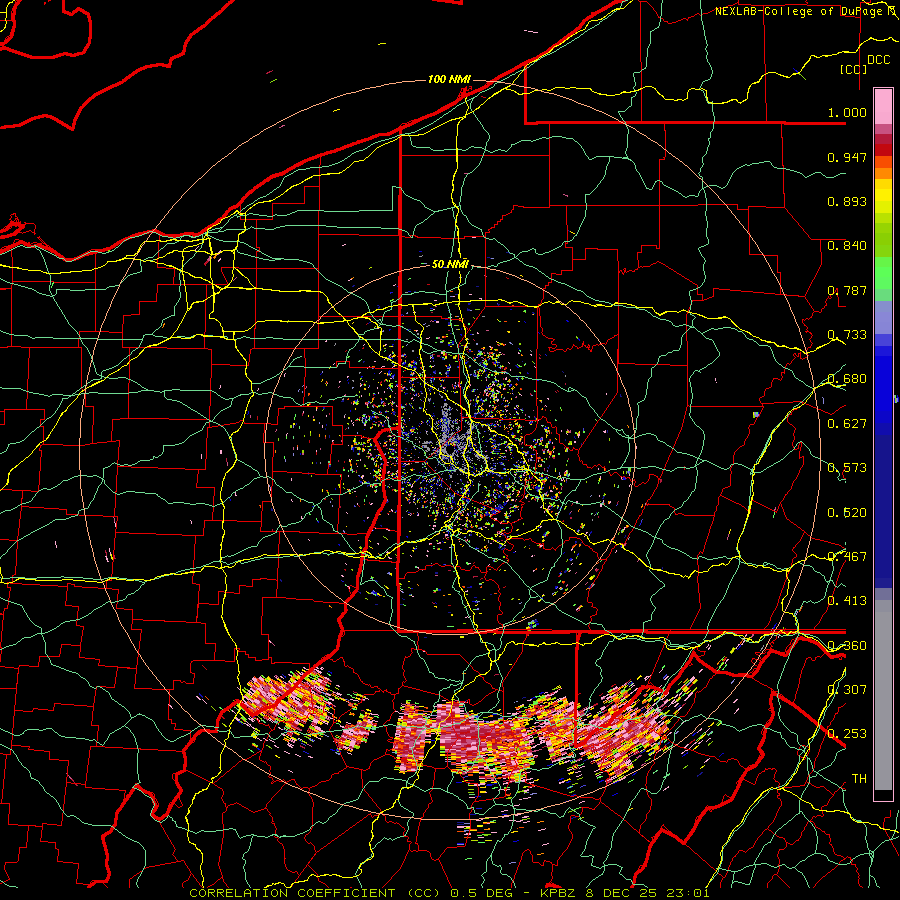Select the 0.467 legend value

(847, 557)
